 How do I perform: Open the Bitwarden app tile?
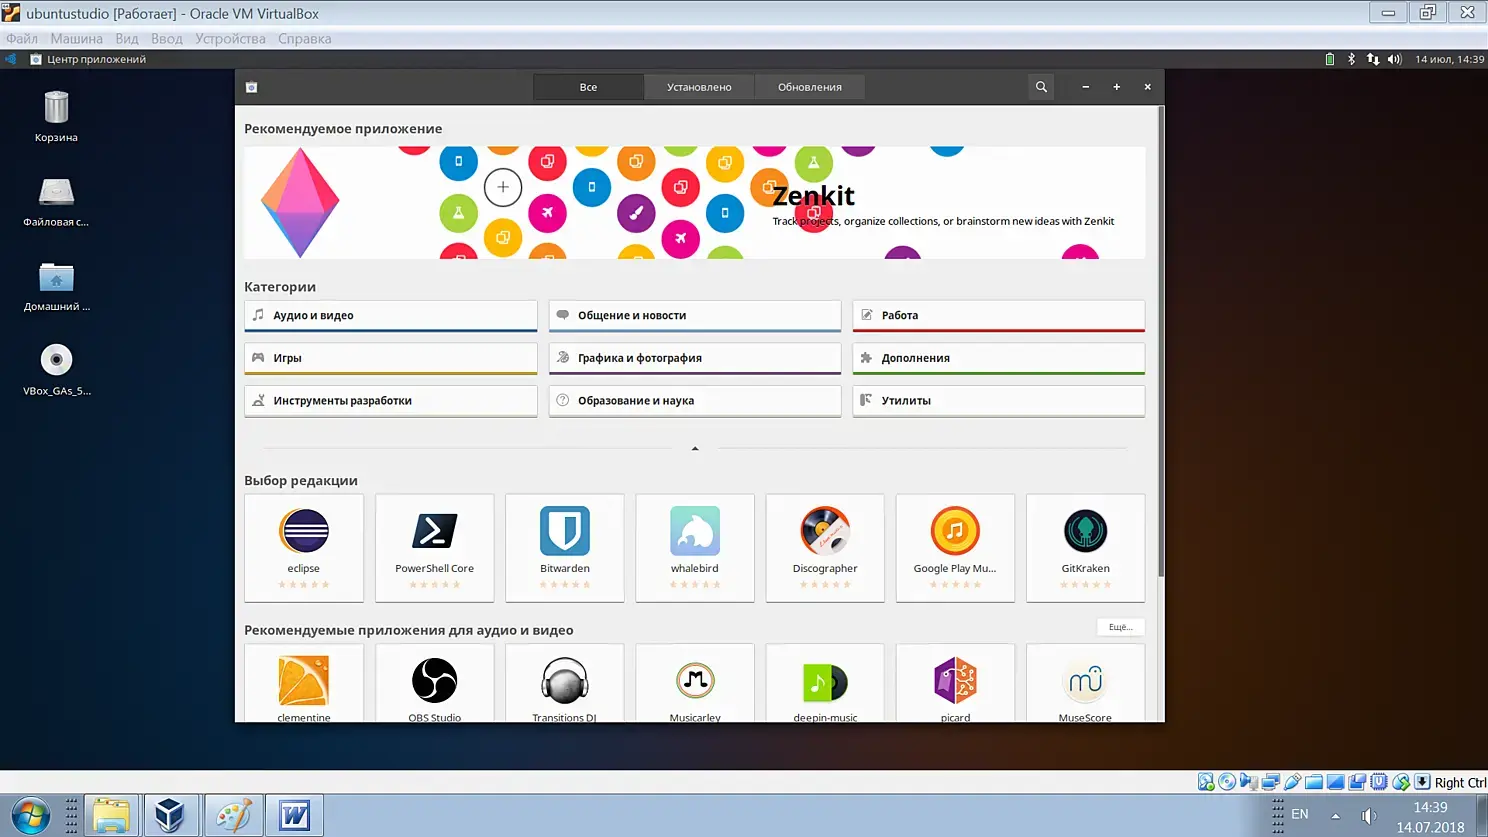(565, 548)
